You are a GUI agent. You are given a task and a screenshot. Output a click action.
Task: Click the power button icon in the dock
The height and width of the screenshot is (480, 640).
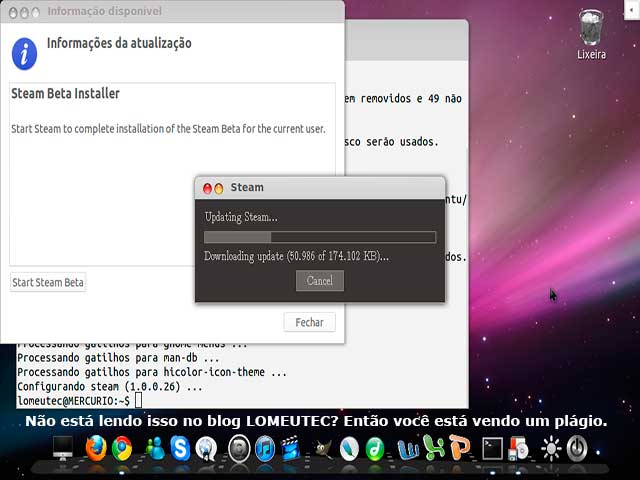click(577, 449)
